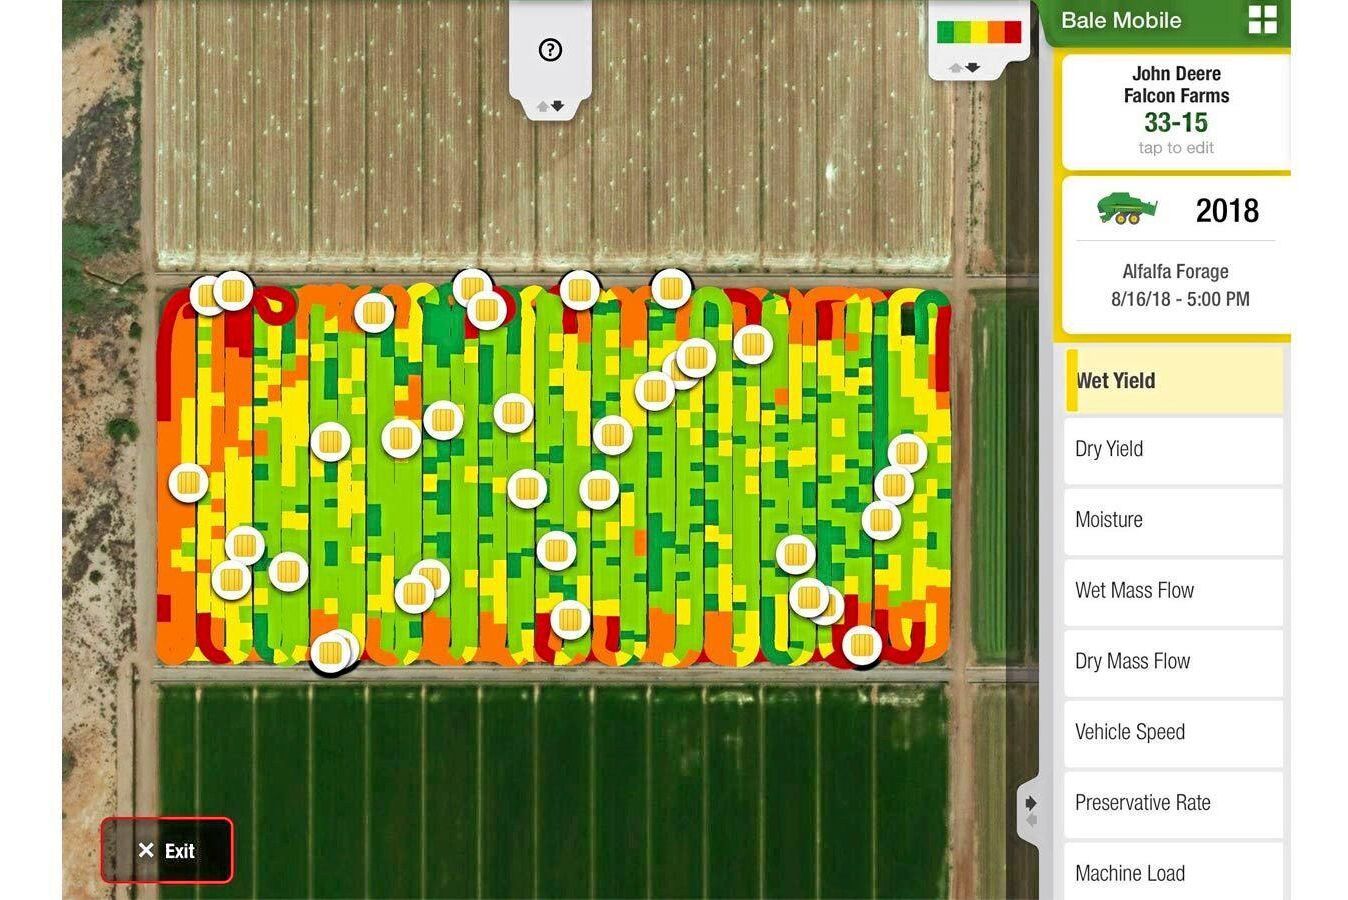Image resolution: width=1348 pixels, height=900 pixels.
Task: Tap the color legend bar
Action: (979, 32)
